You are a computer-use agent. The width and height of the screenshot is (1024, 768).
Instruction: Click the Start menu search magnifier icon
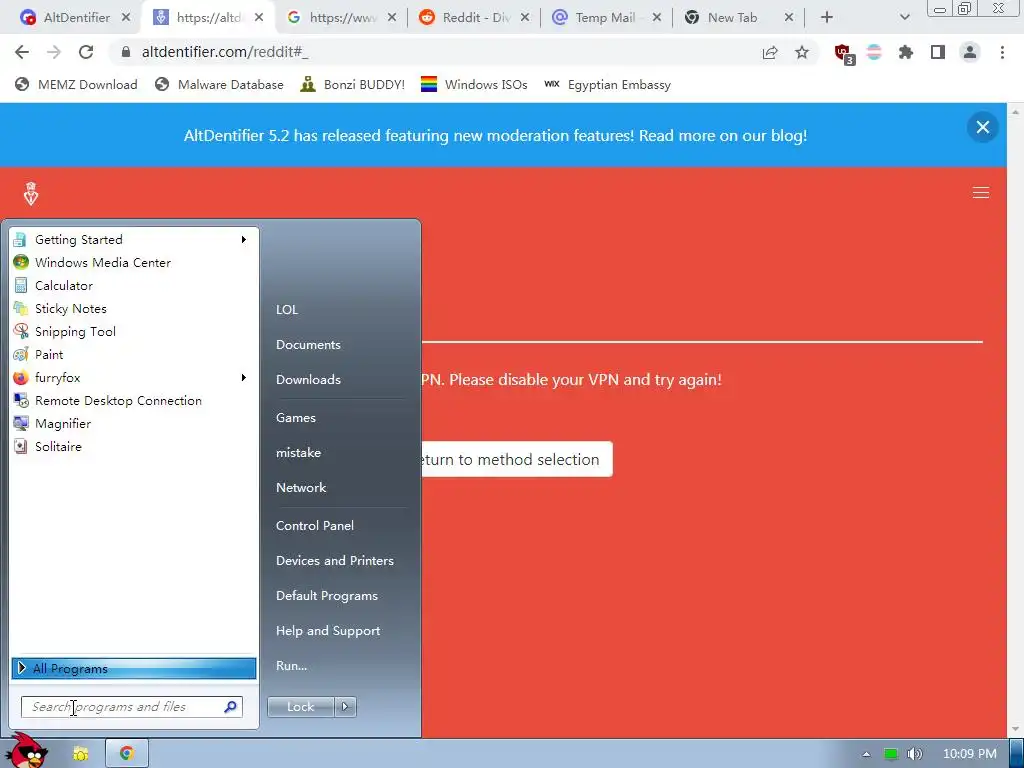[231, 707]
